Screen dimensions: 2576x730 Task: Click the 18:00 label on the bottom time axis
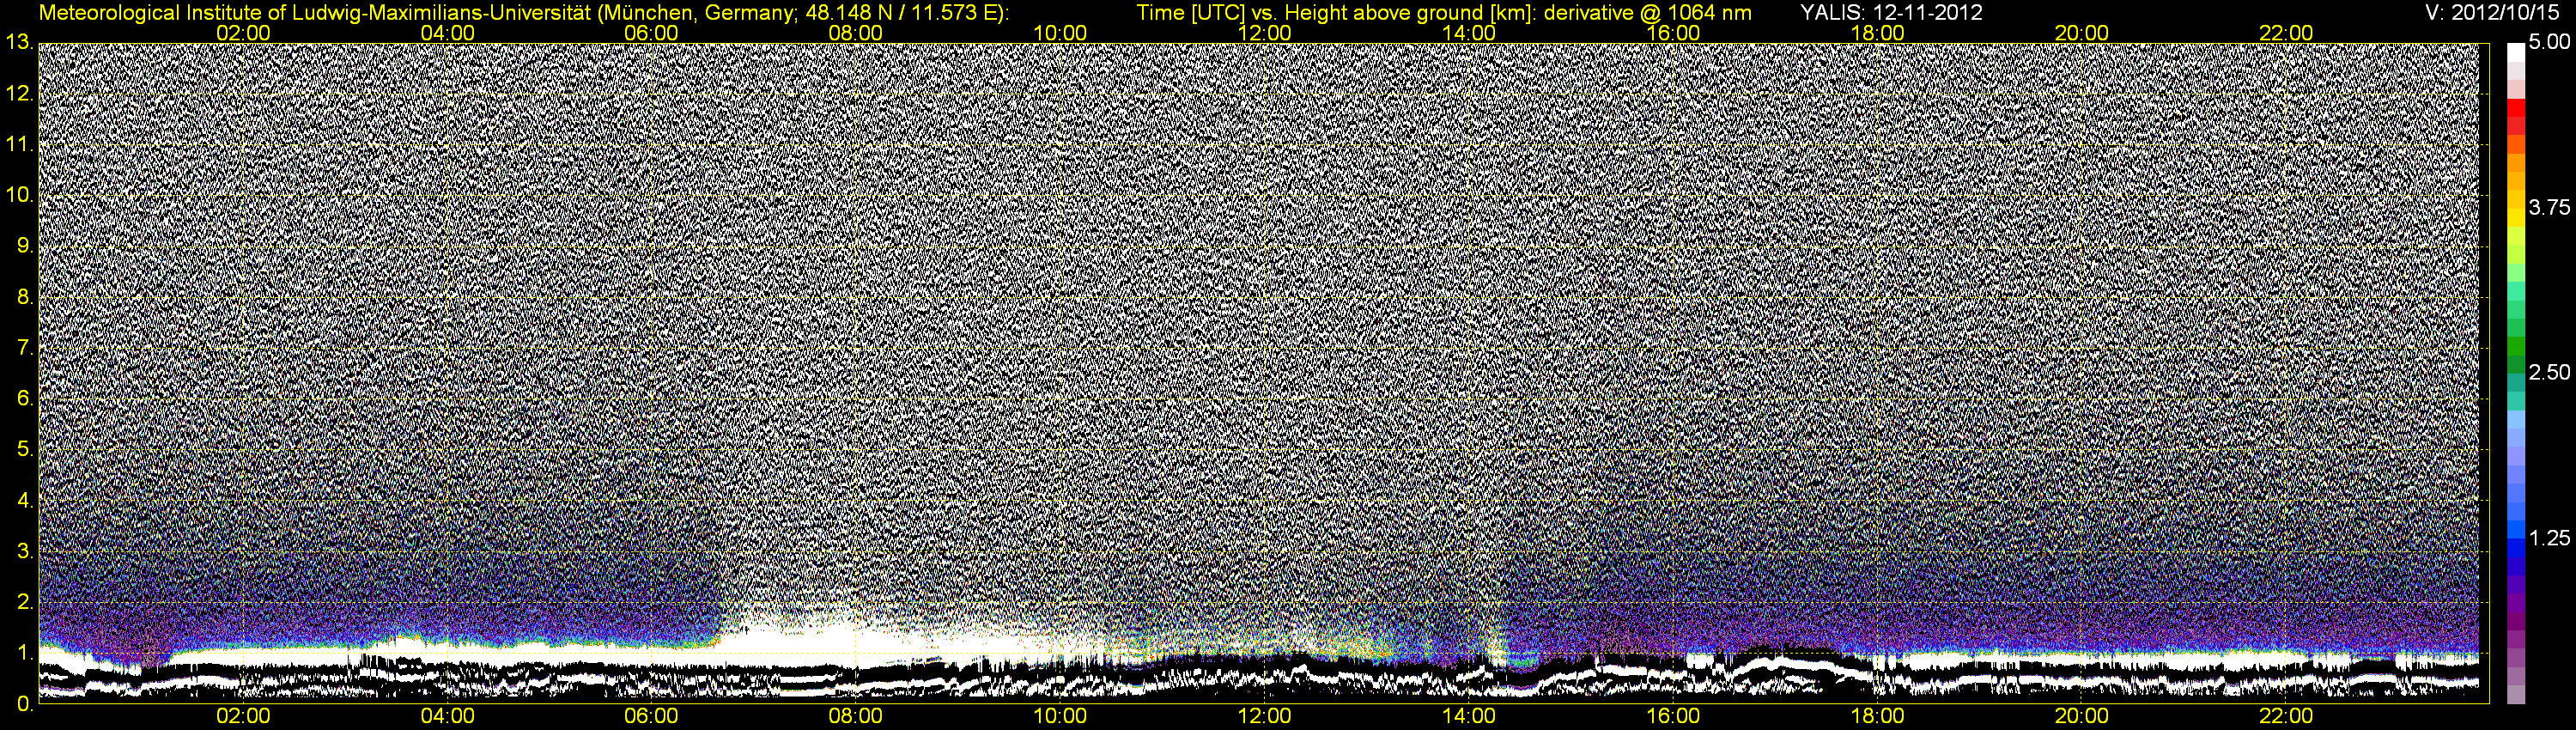click(x=1877, y=716)
